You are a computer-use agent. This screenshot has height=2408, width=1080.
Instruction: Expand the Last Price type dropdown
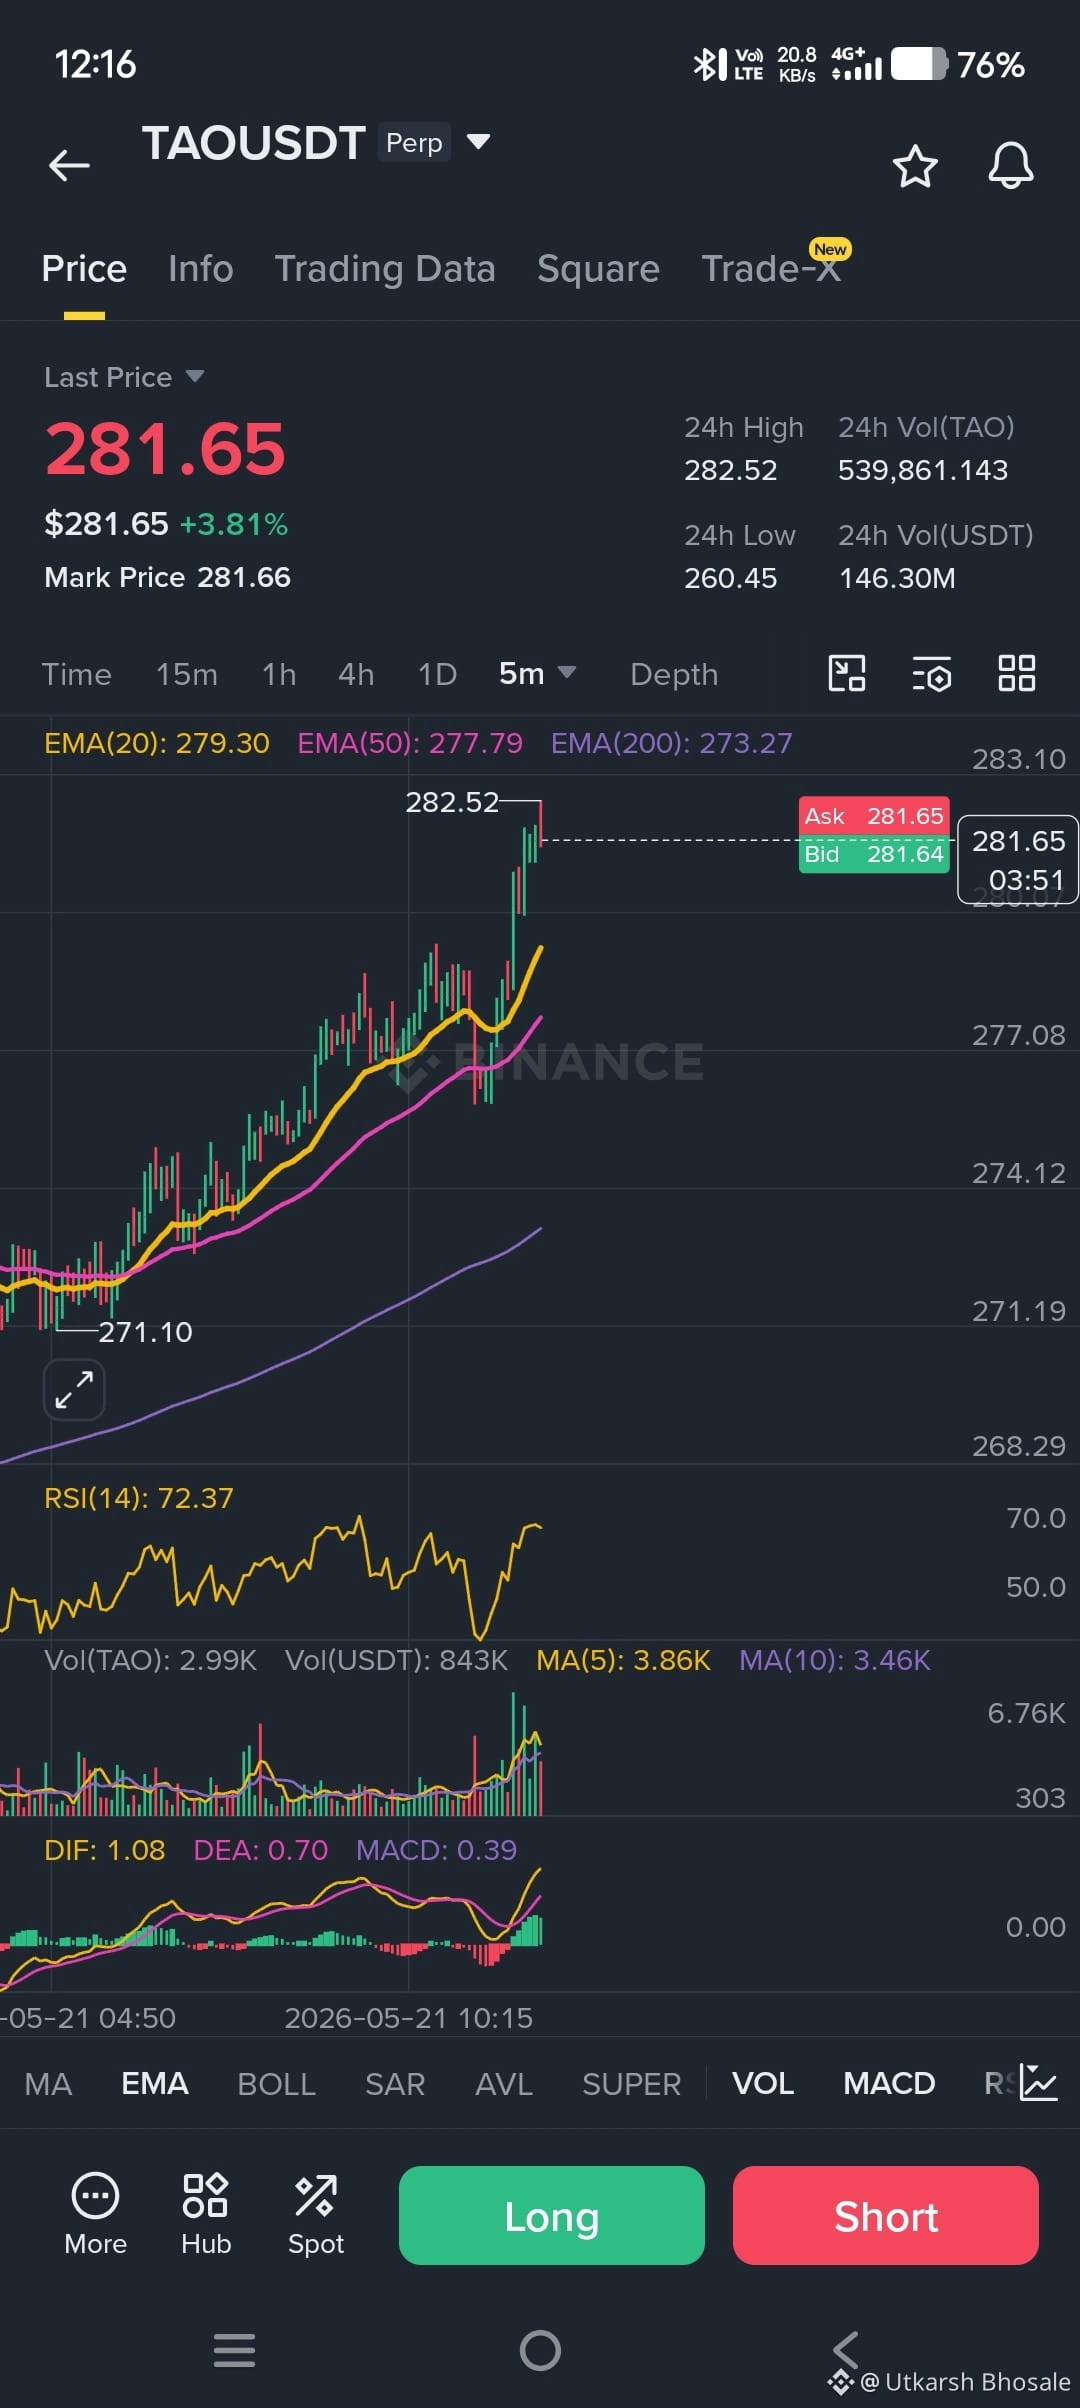(x=195, y=376)
